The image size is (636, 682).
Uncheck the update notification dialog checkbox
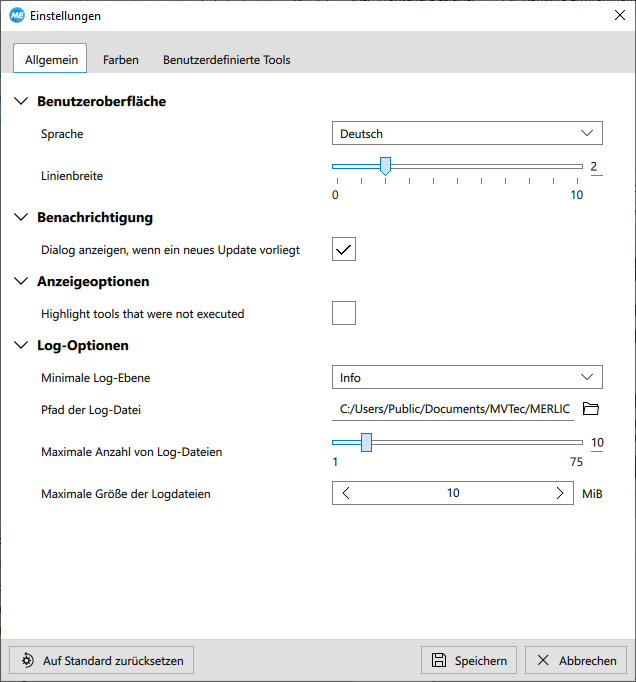point(344,250)
